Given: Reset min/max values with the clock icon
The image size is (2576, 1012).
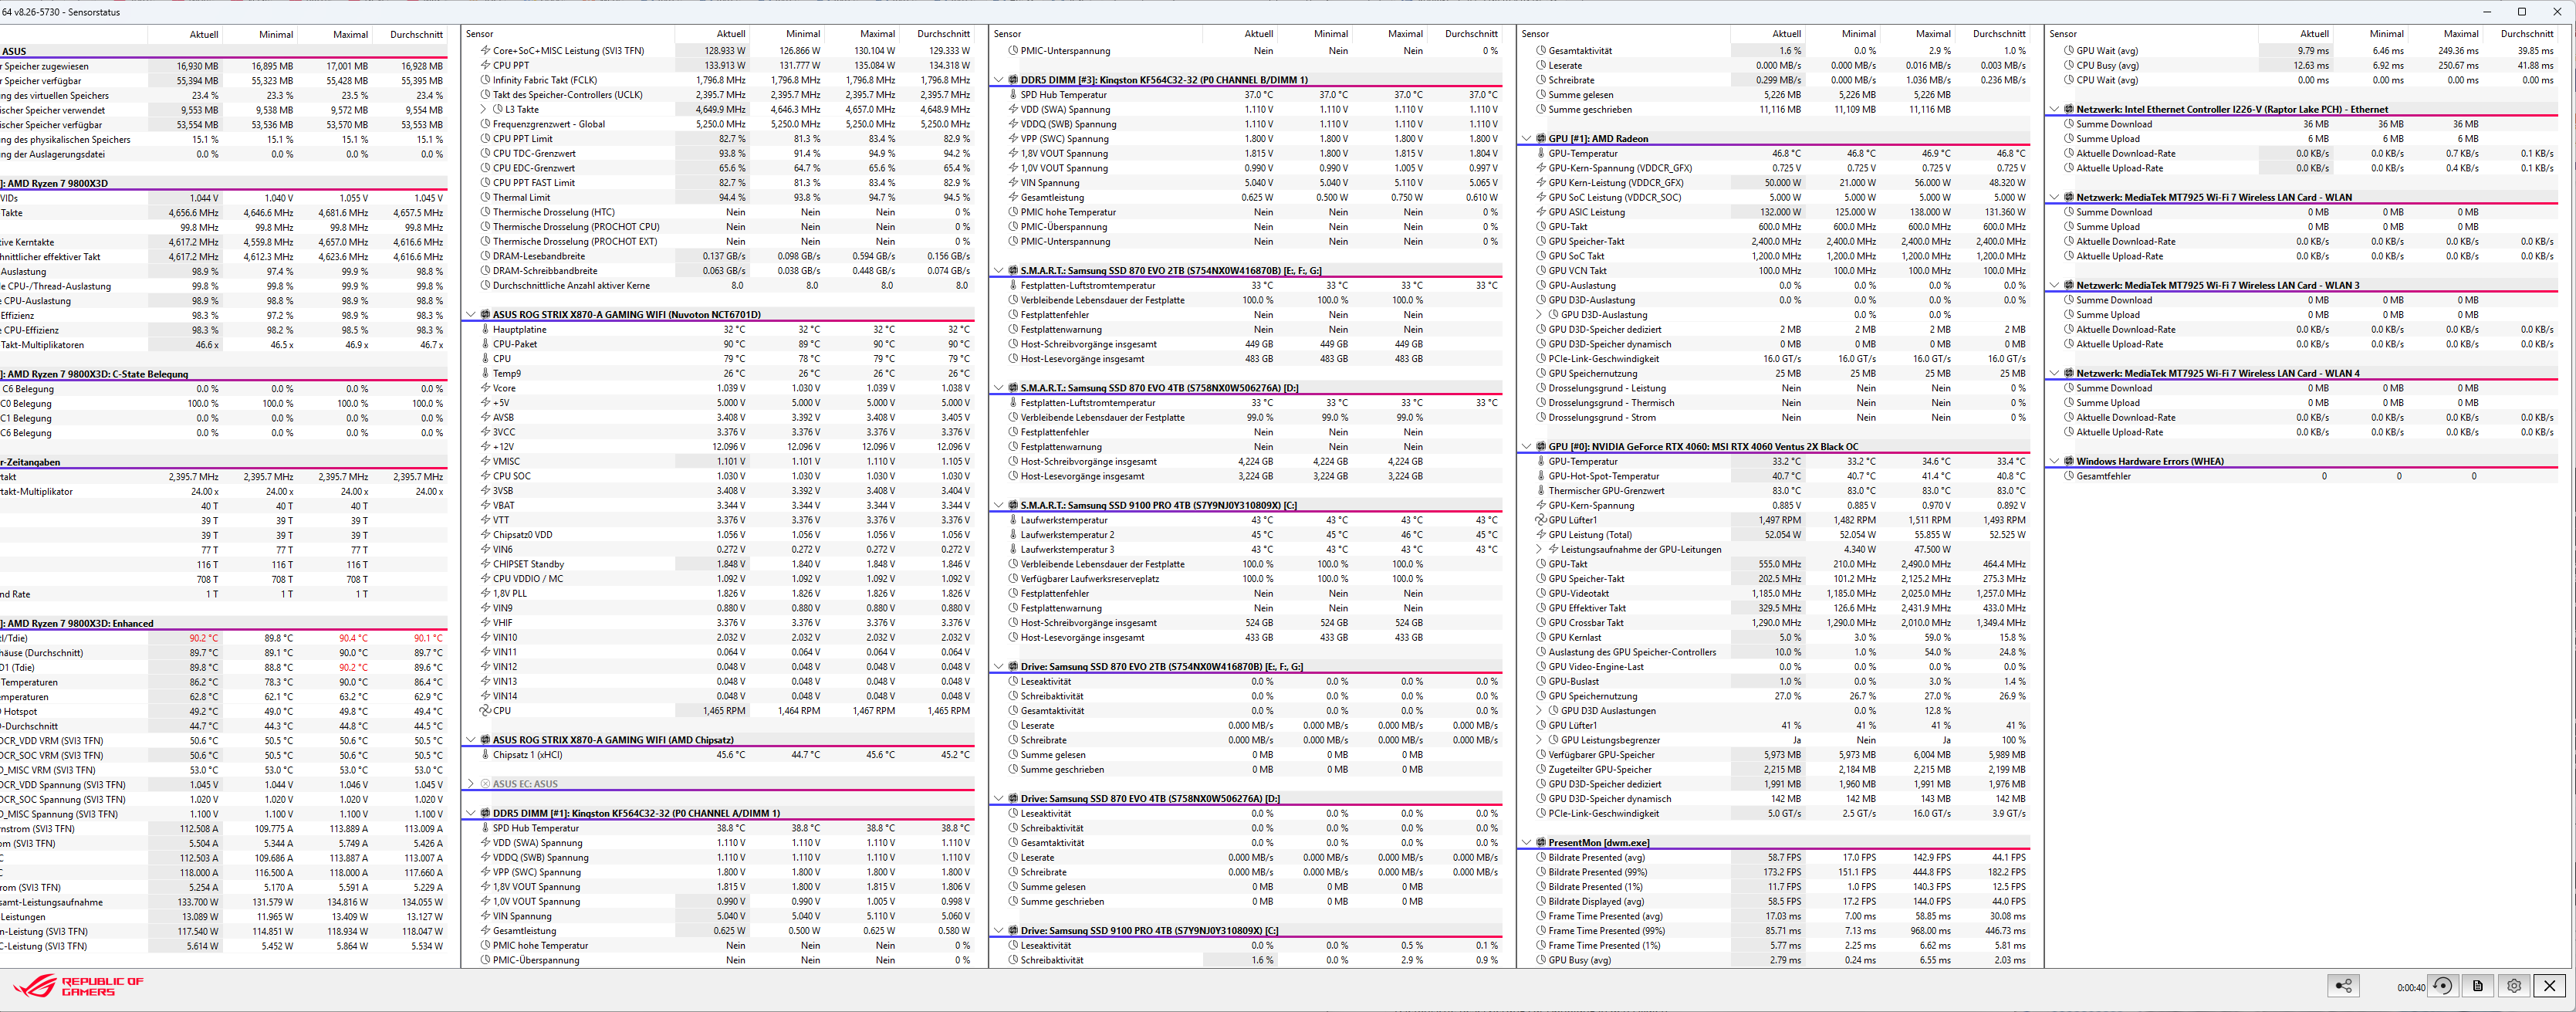Looking at the screenshot, I should coord(2442,986).
